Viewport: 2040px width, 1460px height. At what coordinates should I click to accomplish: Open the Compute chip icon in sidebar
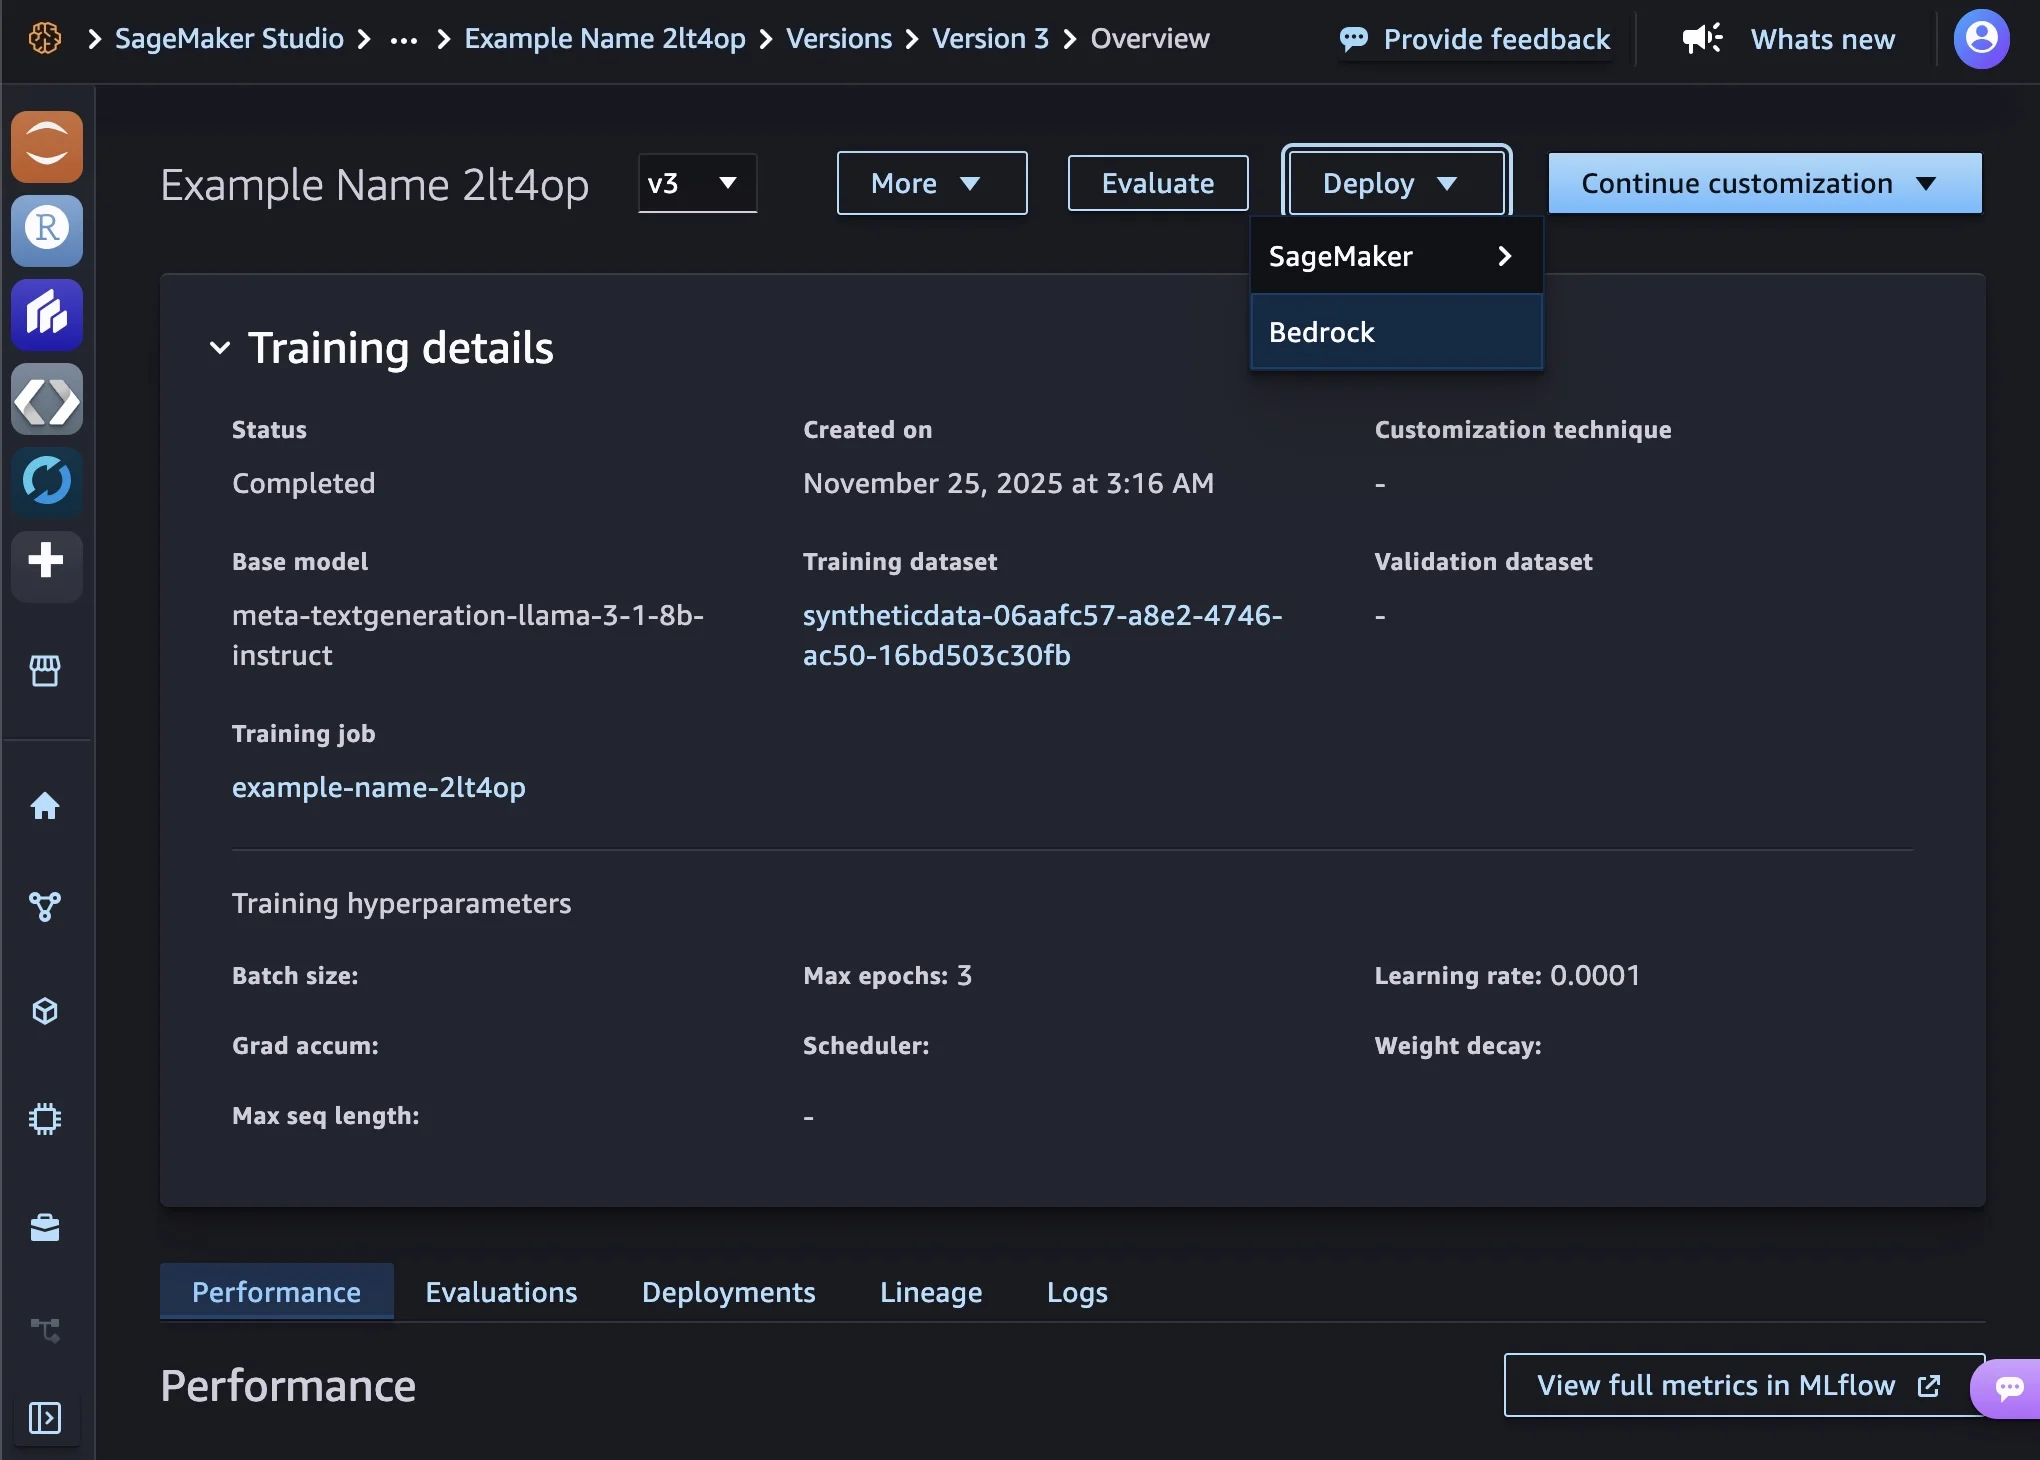45,1118
